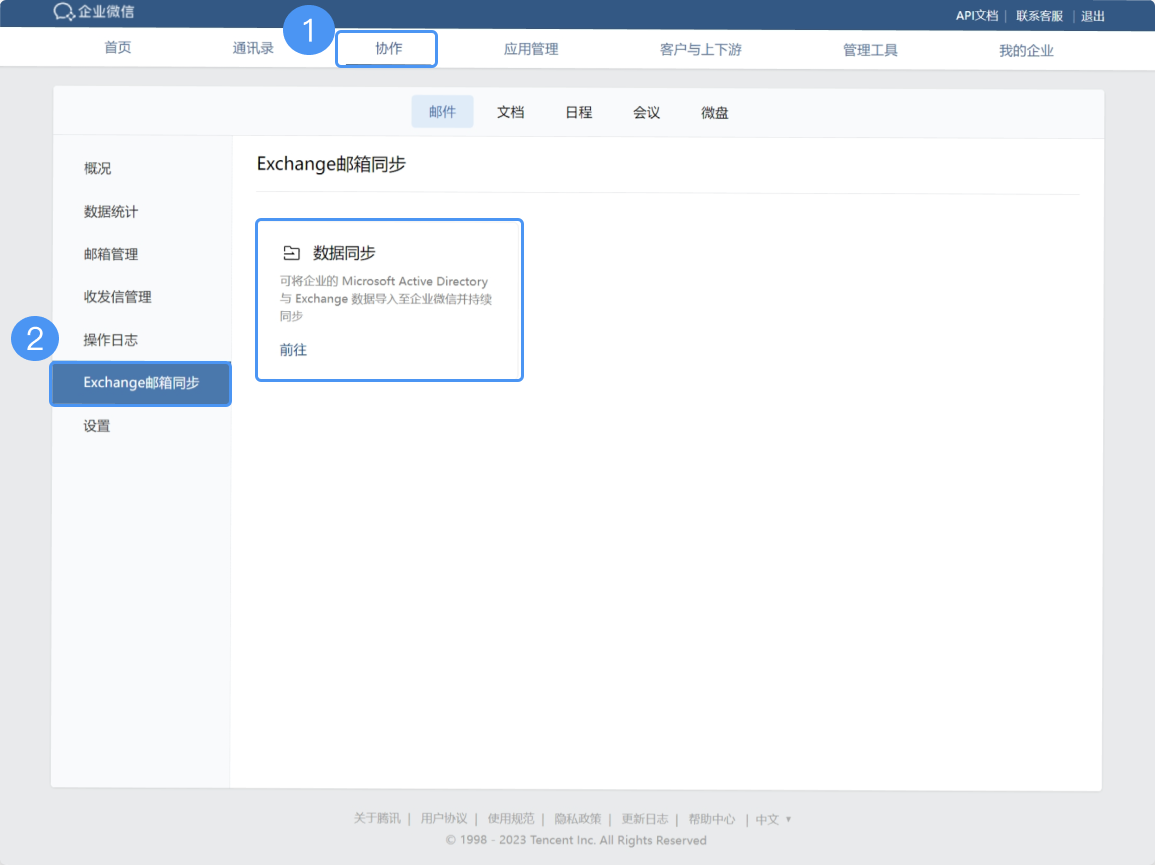The width and height of the screenshot is (1155, 865).
Task: Select Exchange邮箱同步 in the sidebar
Action: [141, 383]
